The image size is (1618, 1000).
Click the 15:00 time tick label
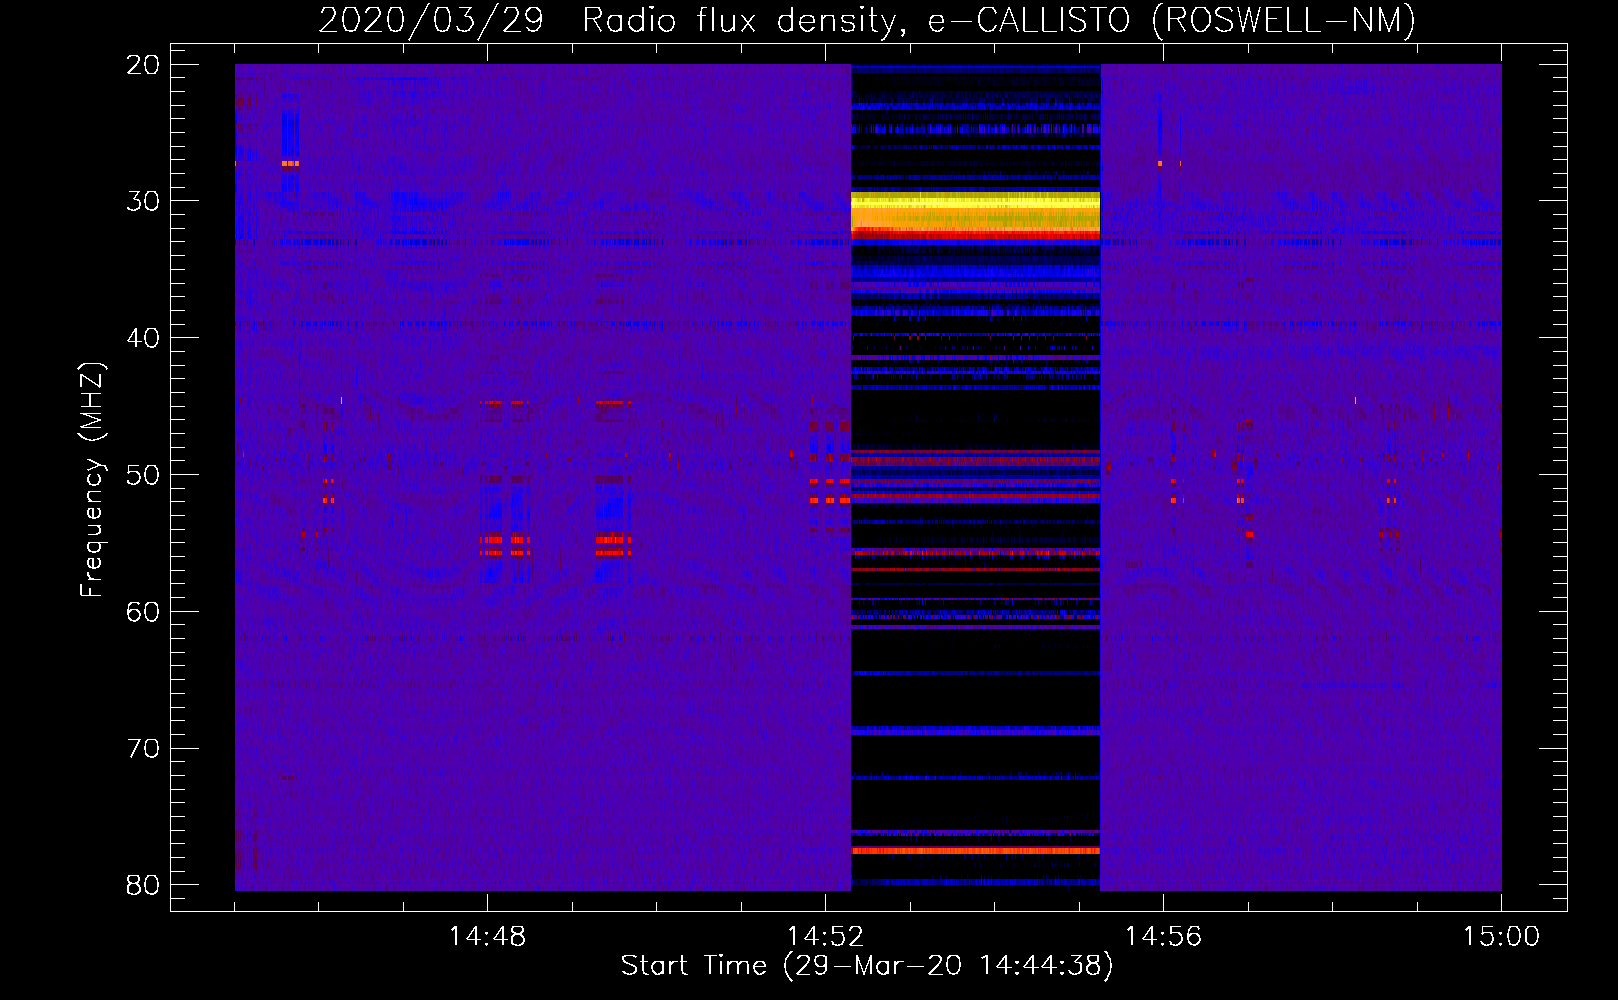pyautogui.click(x=1501, y=937)
